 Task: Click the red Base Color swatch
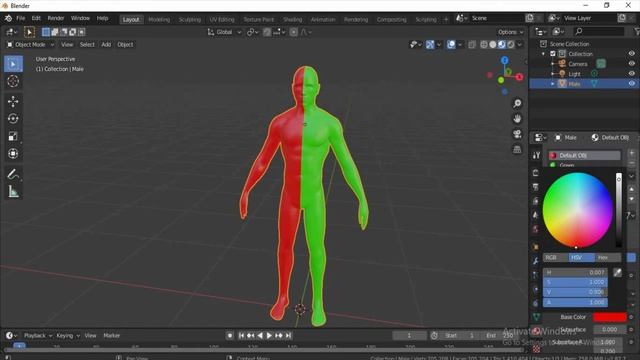pos(609,317)
